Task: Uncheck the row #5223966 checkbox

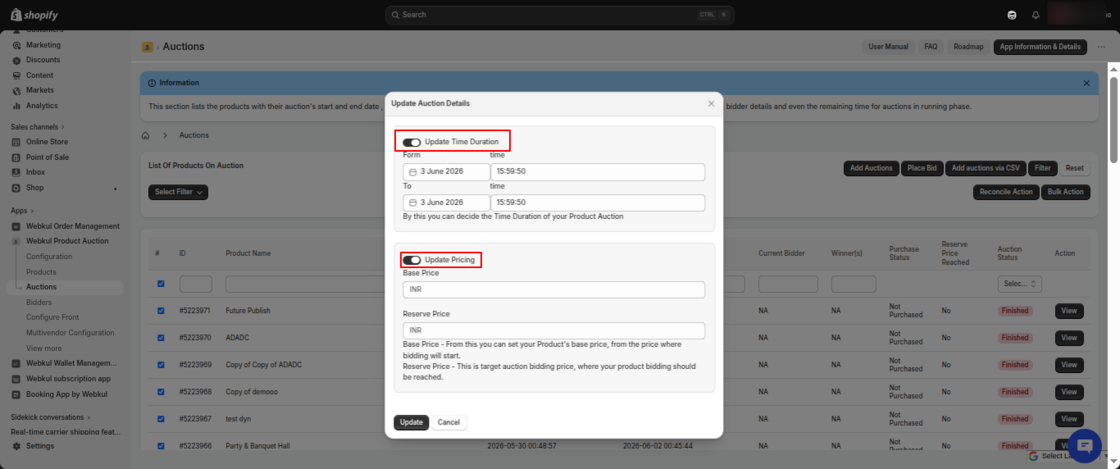Action: click(161, 446)
